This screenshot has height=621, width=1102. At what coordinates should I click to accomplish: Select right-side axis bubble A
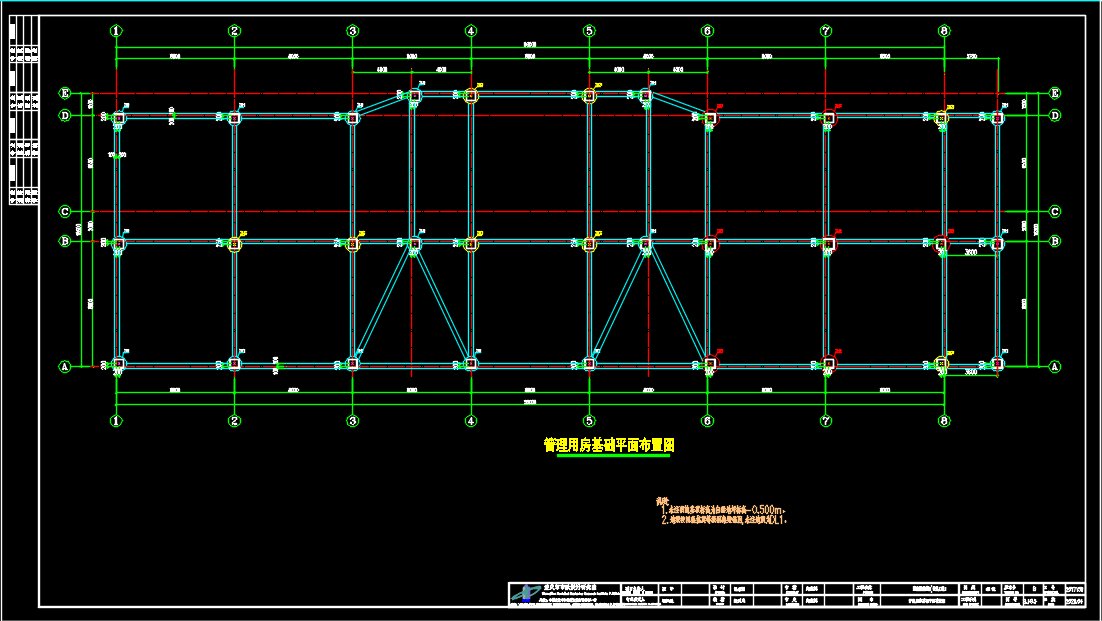point(1055,367)
